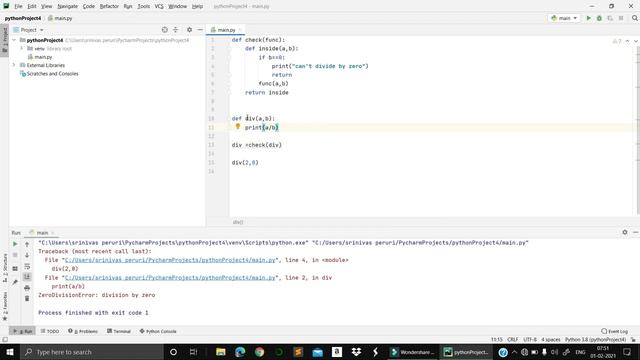The width and height of the screenshot is (640, 360).
Task: Click 4 spaces indent setting
Action: point(551,340)
